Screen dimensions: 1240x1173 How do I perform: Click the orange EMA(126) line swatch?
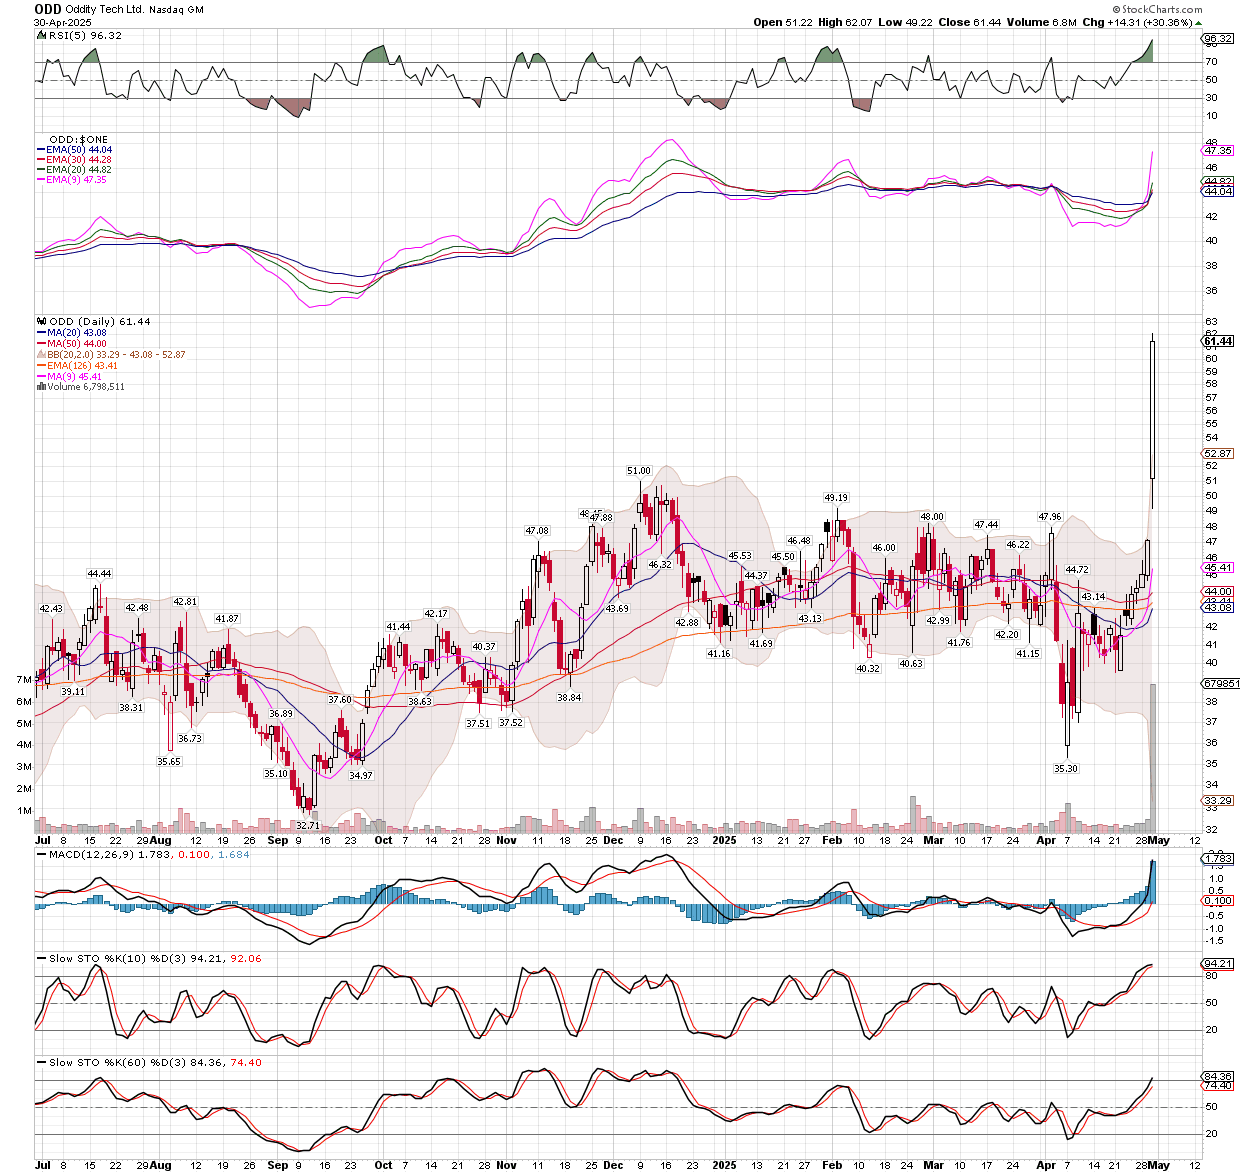pos(41,366)
